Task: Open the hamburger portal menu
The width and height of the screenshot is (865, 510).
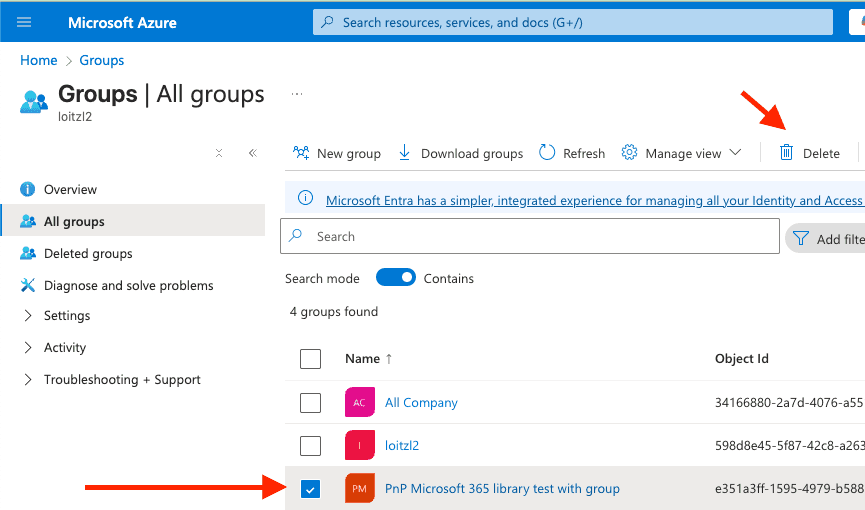Action: (24, 22)
